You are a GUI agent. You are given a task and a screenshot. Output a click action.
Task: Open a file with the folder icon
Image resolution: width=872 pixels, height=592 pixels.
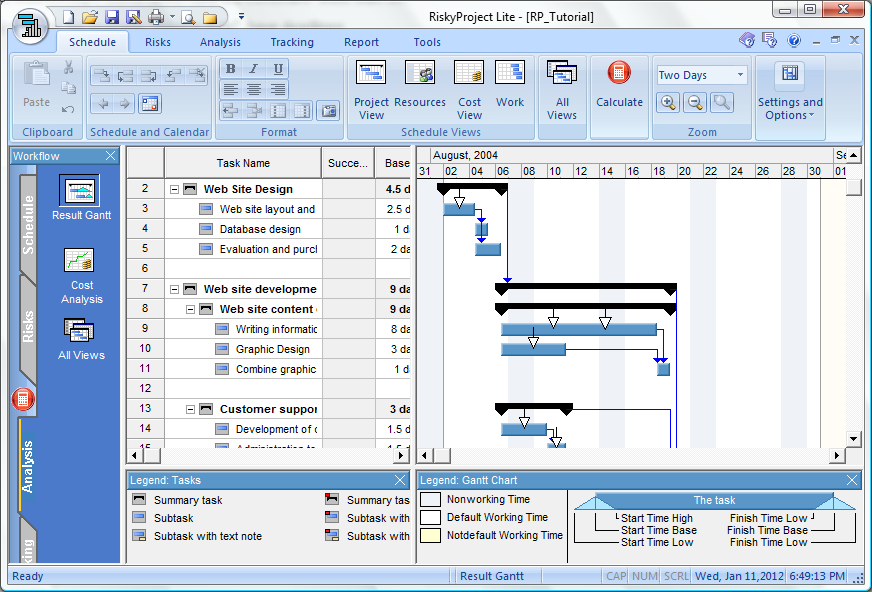(90, 17)
